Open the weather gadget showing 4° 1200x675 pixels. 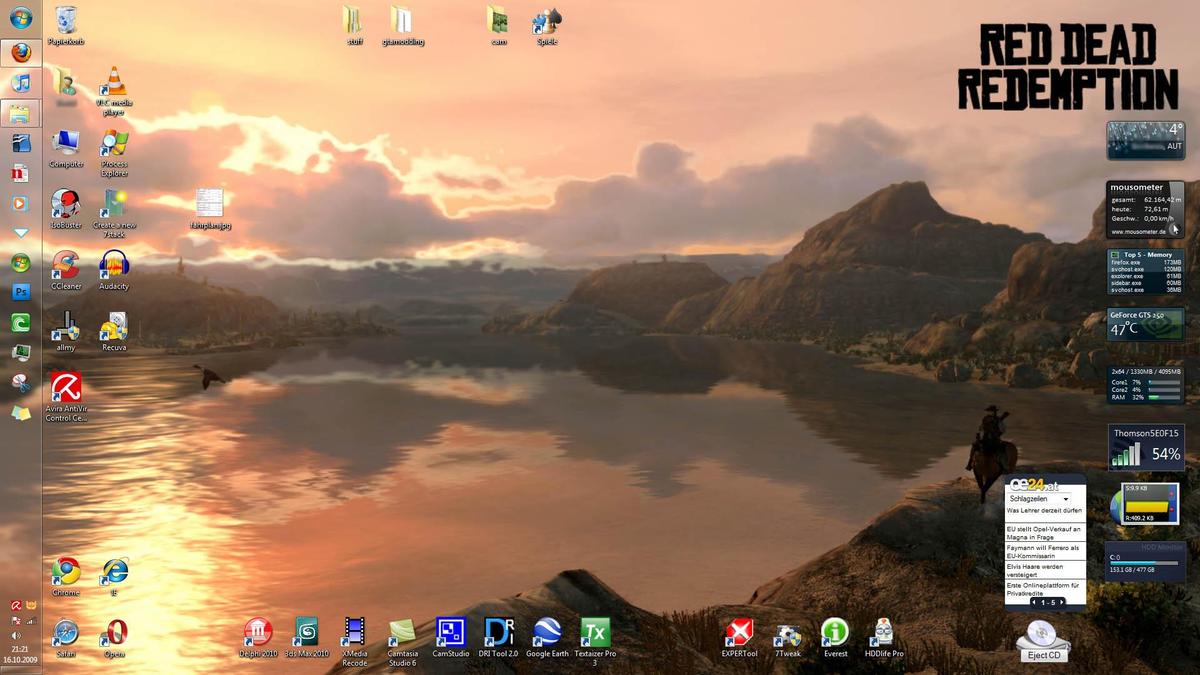point(1146,140)
